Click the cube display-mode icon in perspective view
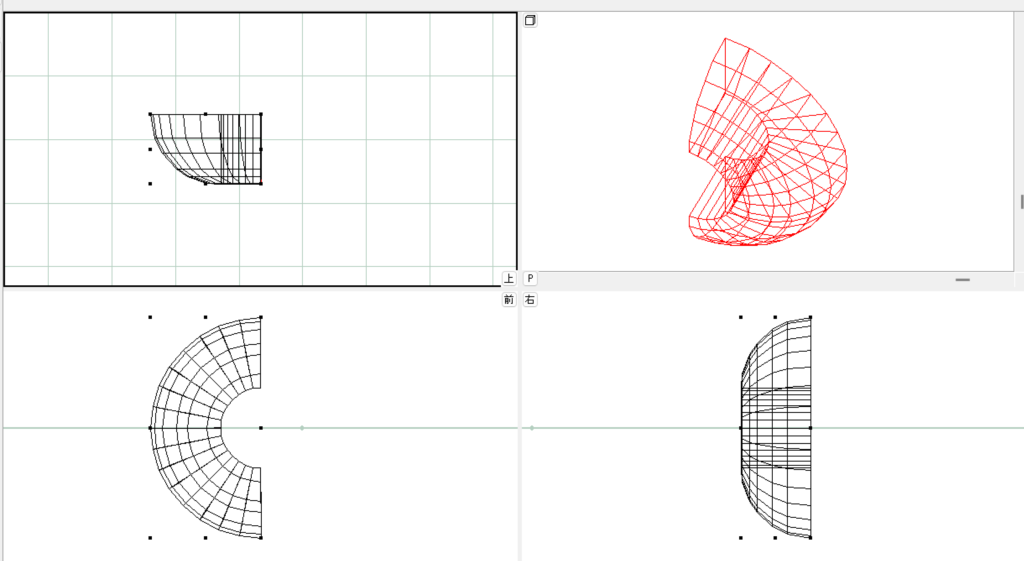The width and height of the screenshot is (1024, 561). pos(530,20)
